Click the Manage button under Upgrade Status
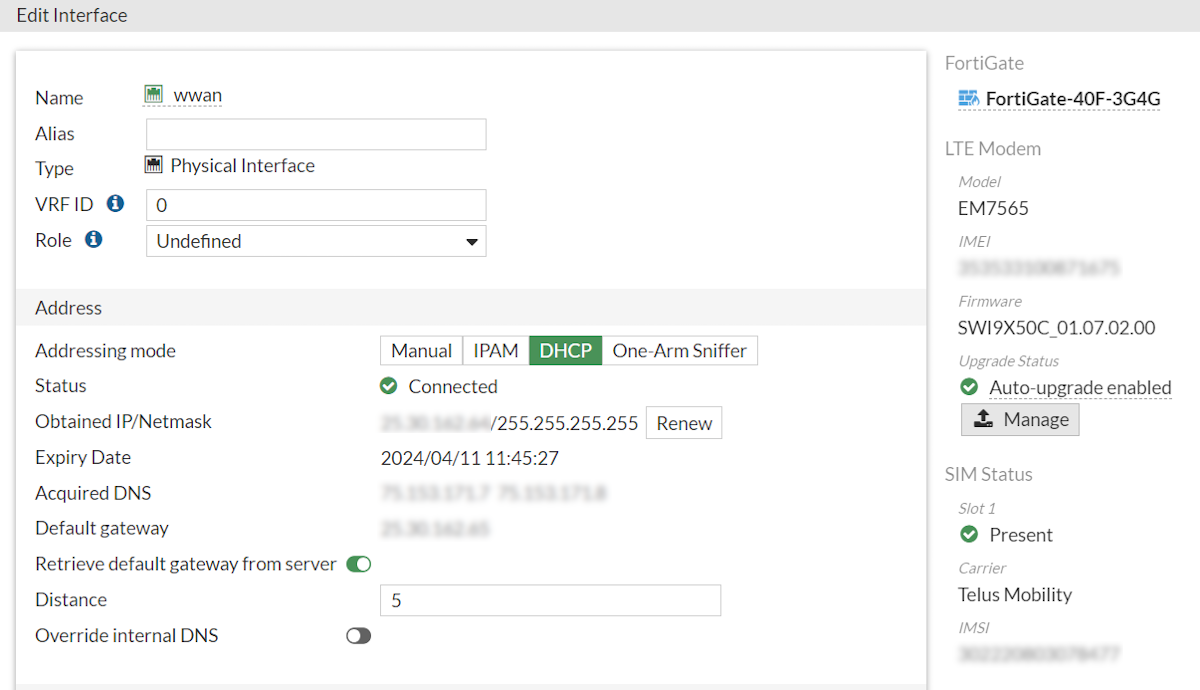The image size is (1200, 690). [x=1020, y=419]
